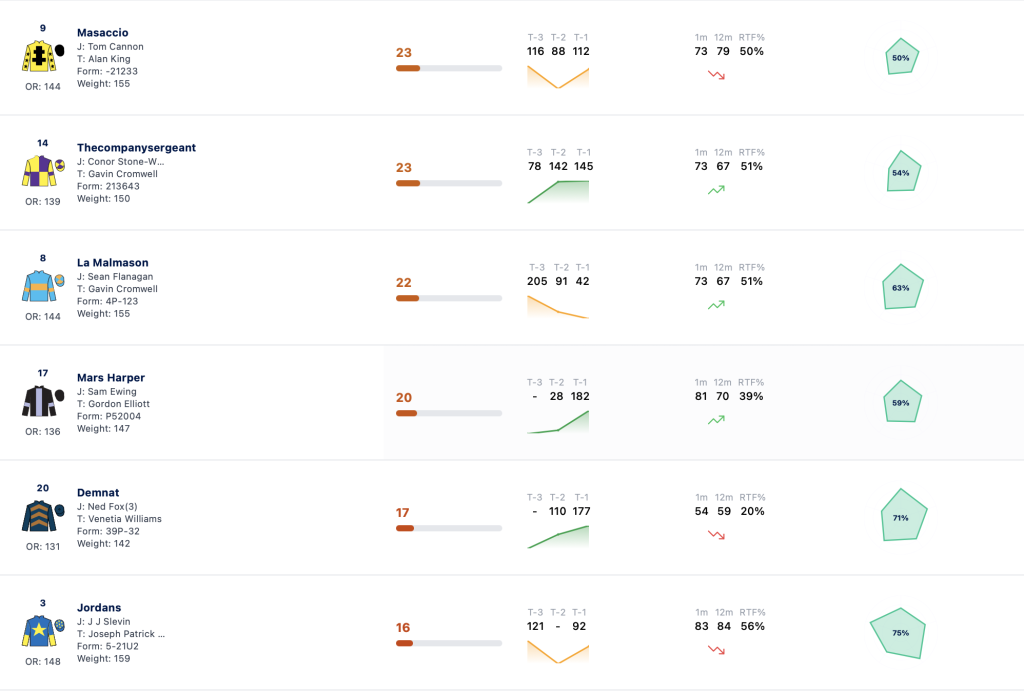Click Demnat's 71% pentagon chart

(x=904, y=515)
